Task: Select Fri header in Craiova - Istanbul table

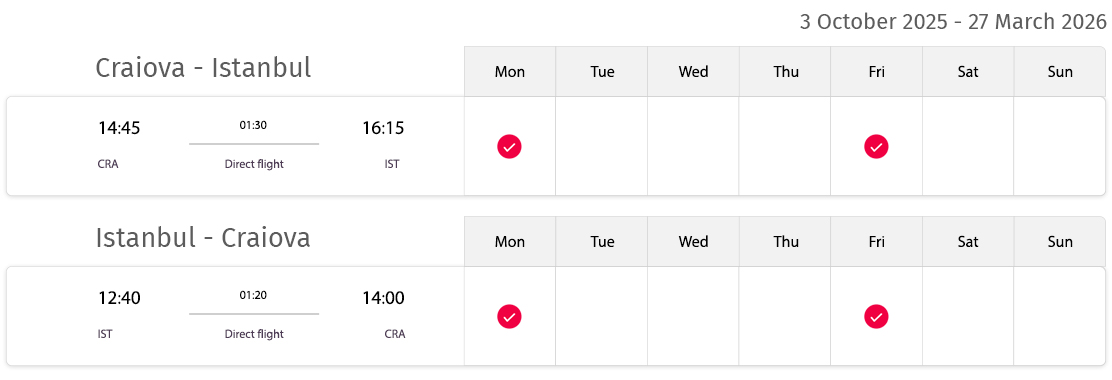Action: pos(877,72)
